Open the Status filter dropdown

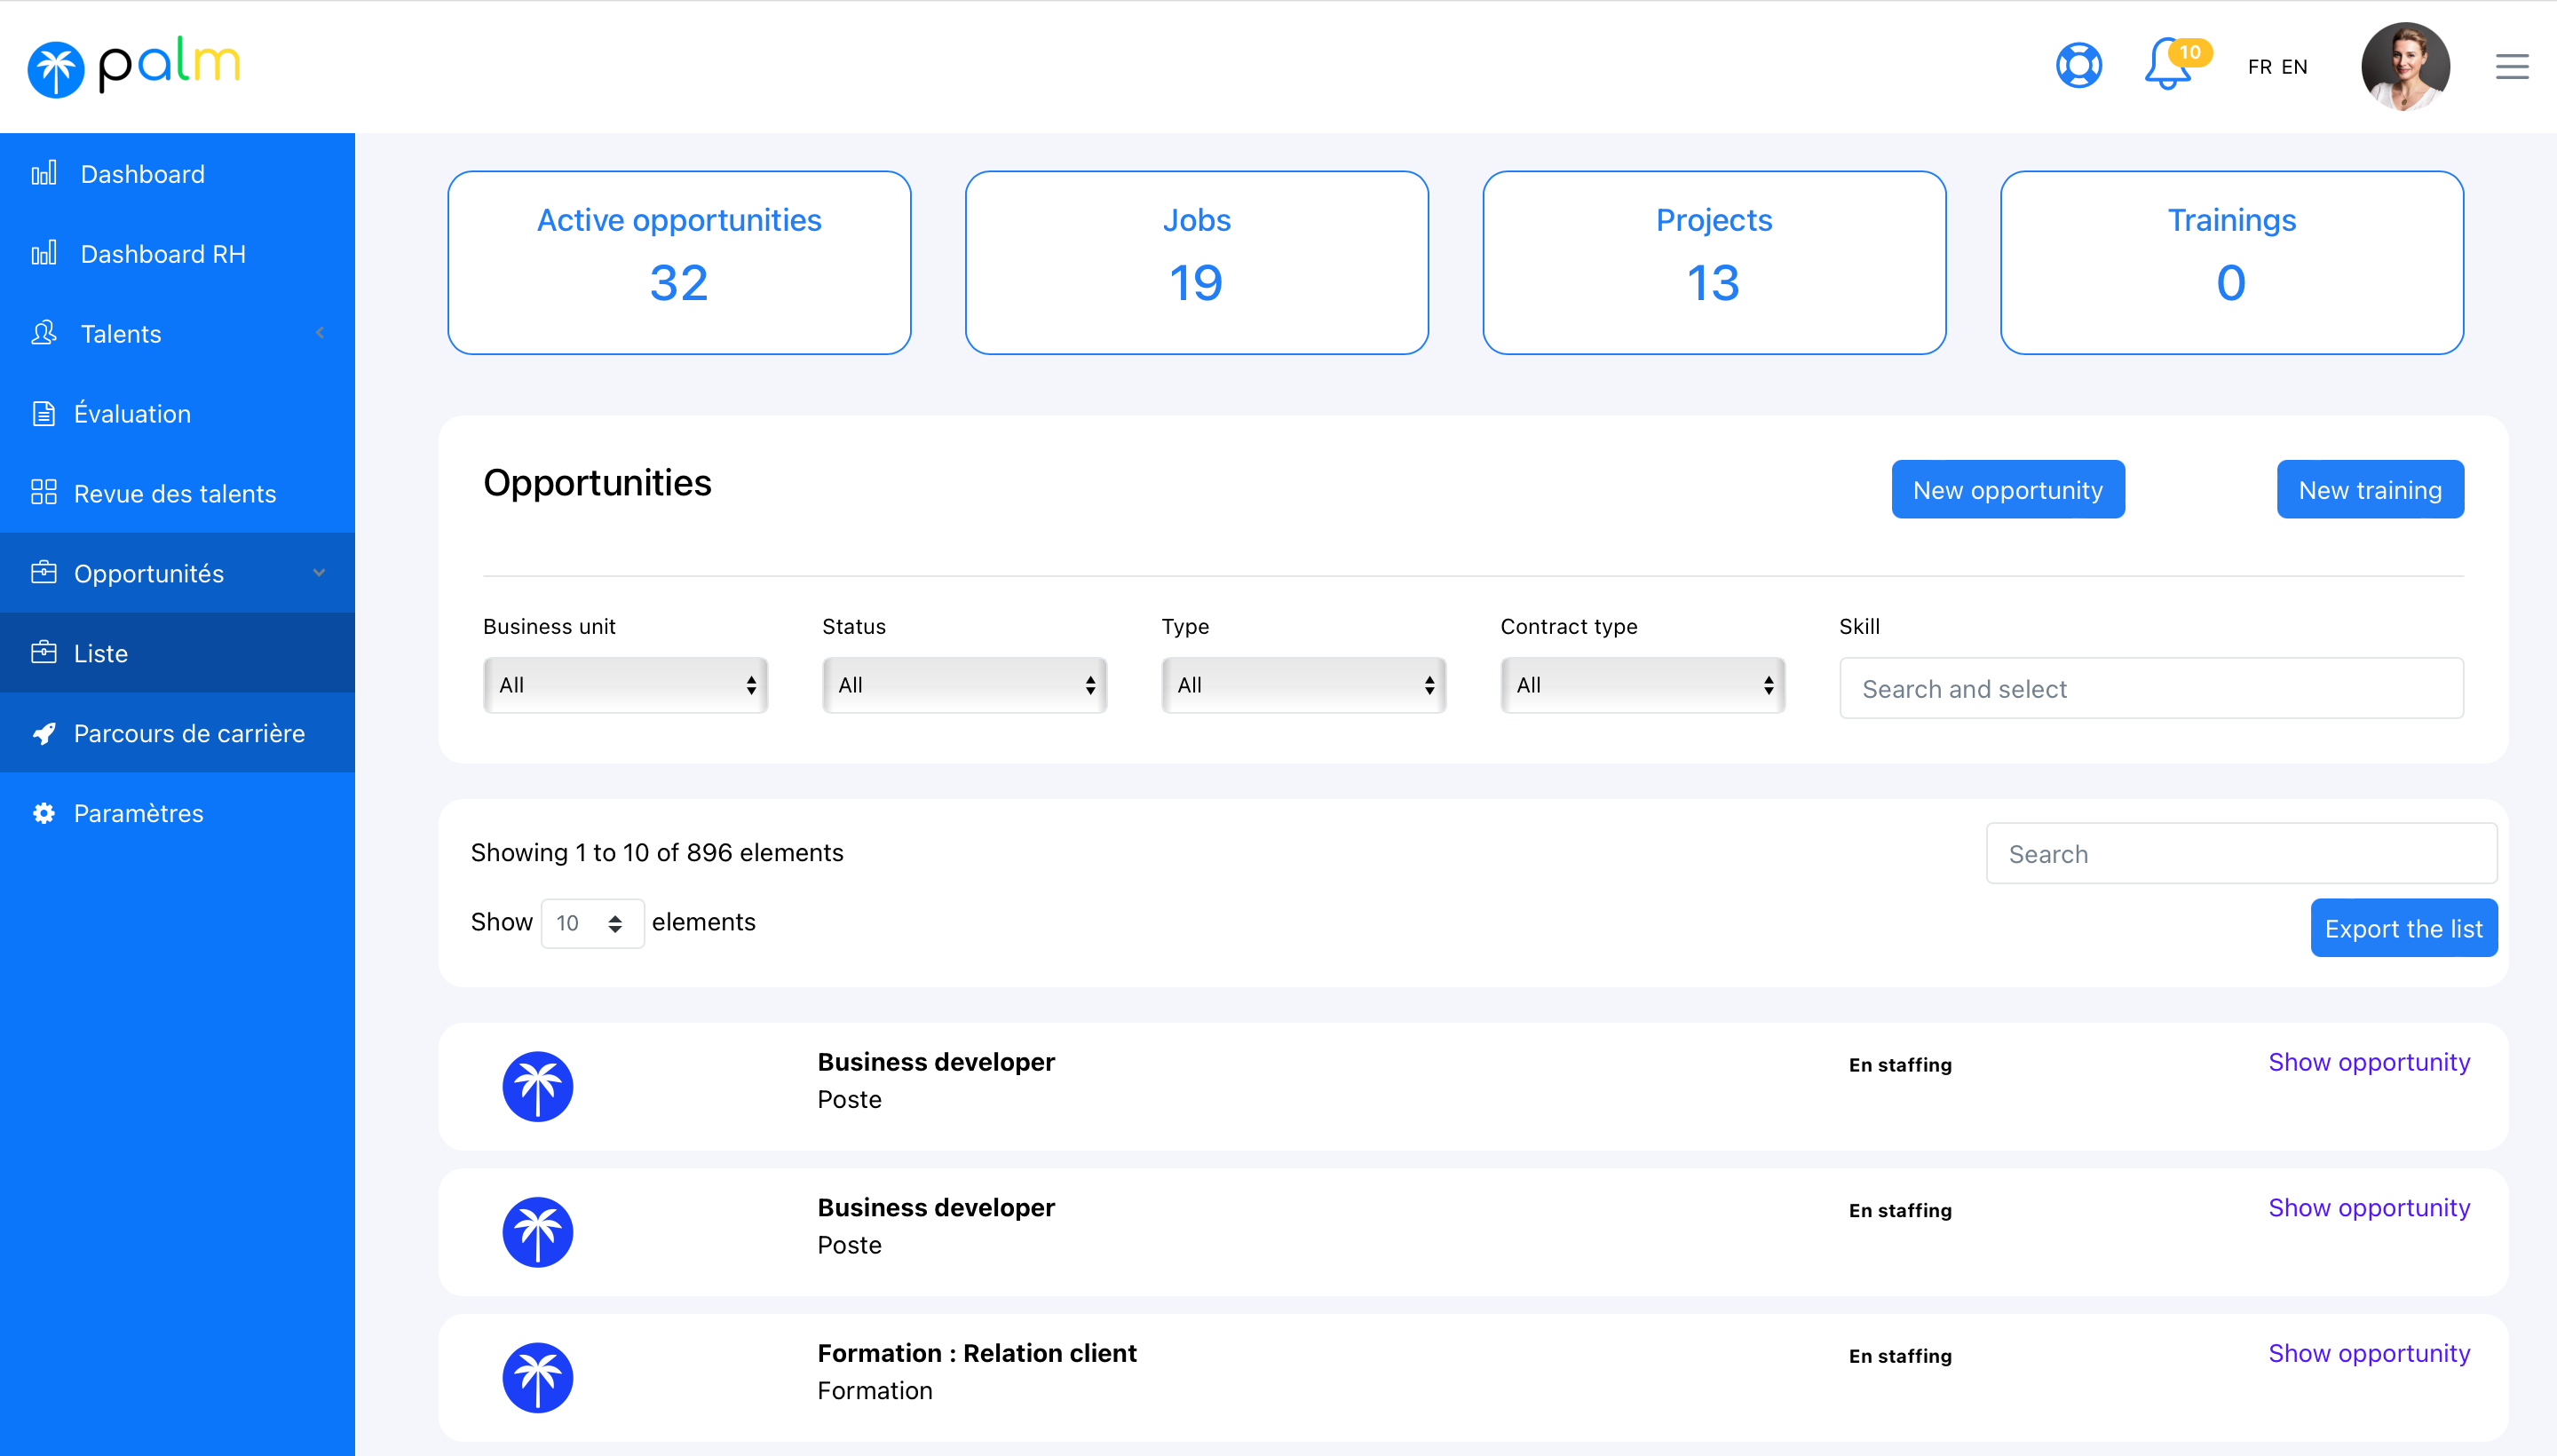[964, 685]
